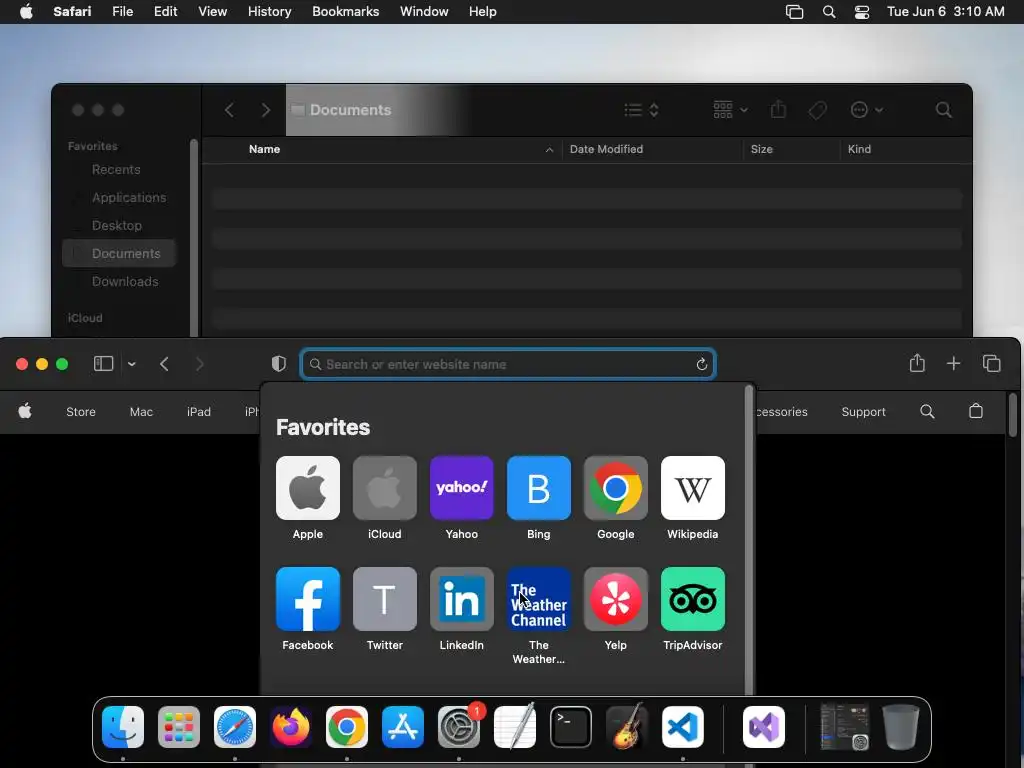Image resolution: width=1024 pixels, height=768 pixels.
Task: Open the iCloud favorite tile
Action: click(x=385, y=488)
